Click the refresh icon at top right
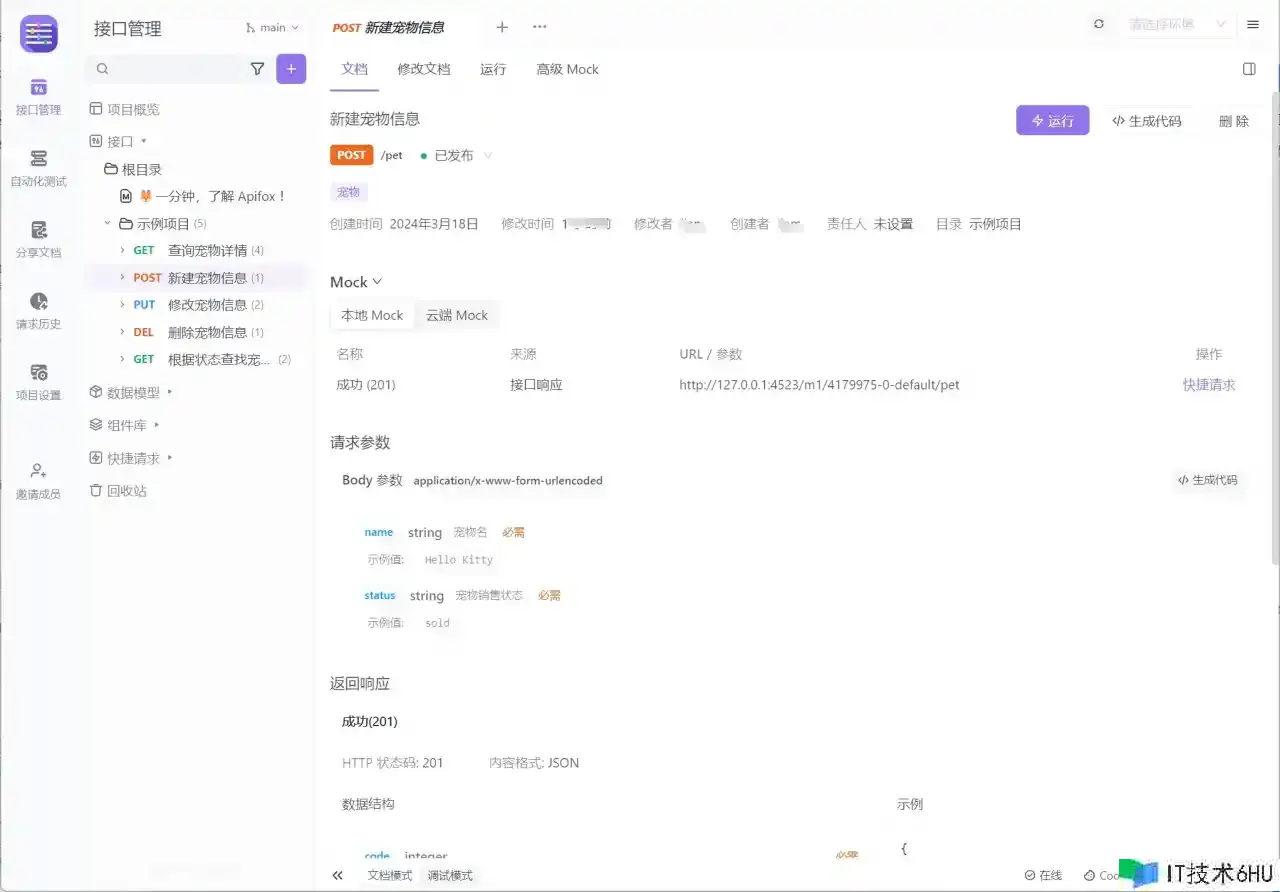 coord(1099,24)
